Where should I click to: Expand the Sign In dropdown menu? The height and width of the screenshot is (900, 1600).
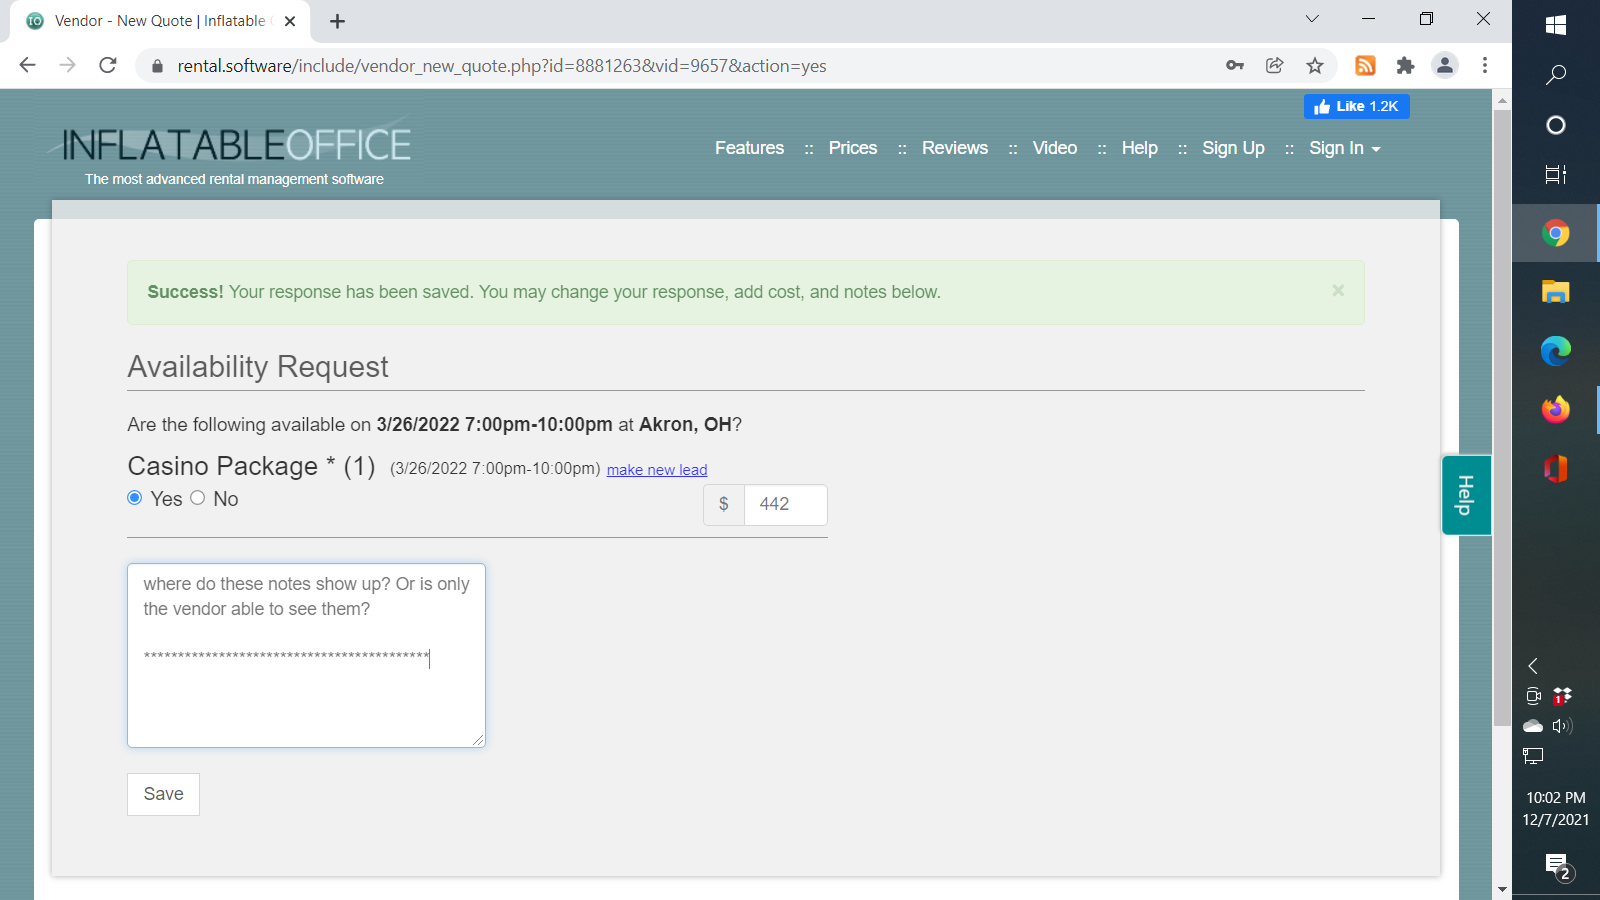tap(1344, 148)
